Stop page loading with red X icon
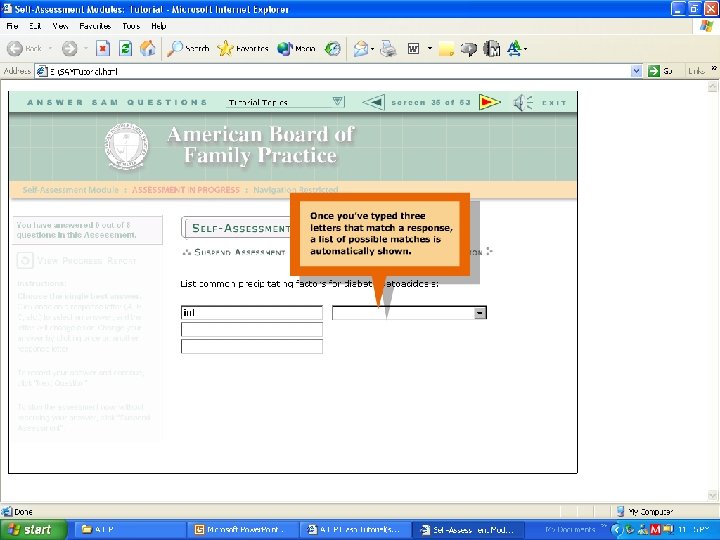The image size is (720, 540). (103, 48)
